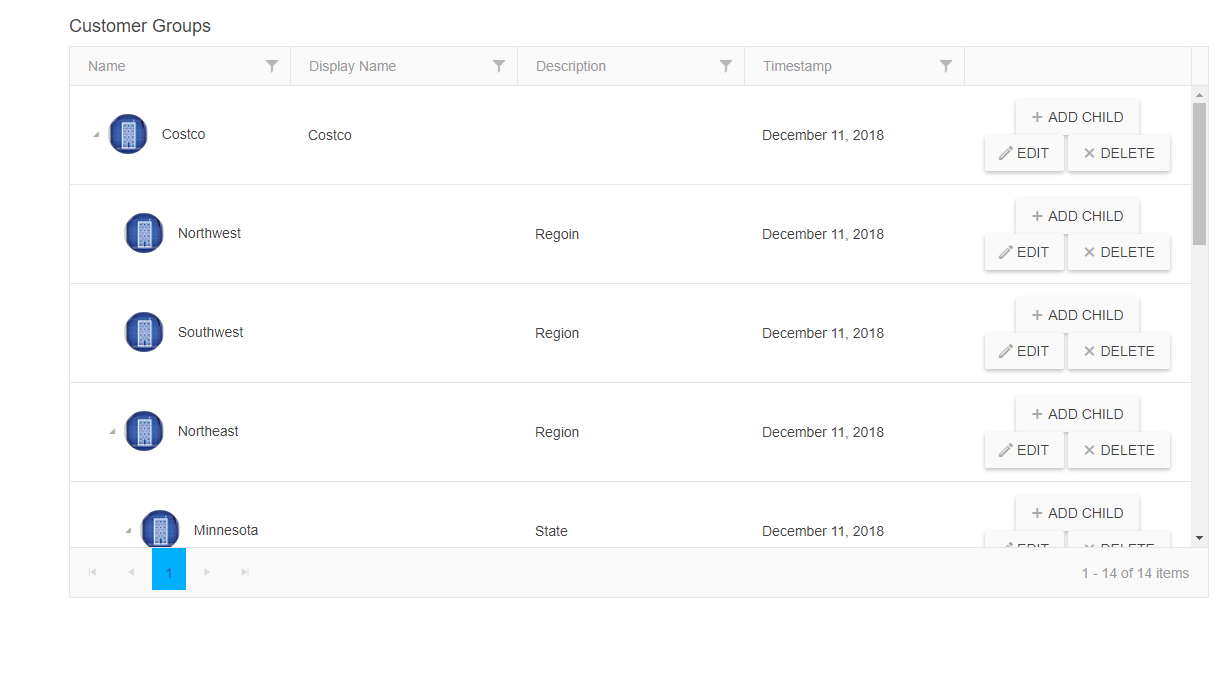Image resolution: width=1220 pixels, height=694 pixels.
Task: Select page 1 in the pager
Action: click(169, 572)
